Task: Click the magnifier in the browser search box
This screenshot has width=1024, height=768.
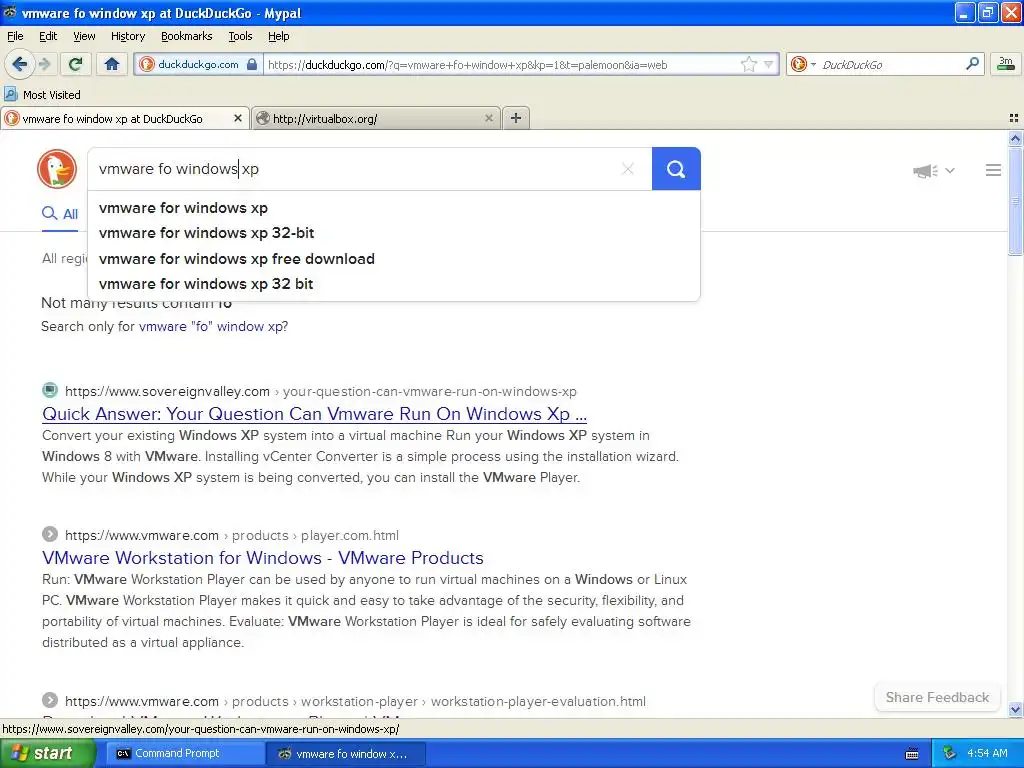Action: click(972, 63)
